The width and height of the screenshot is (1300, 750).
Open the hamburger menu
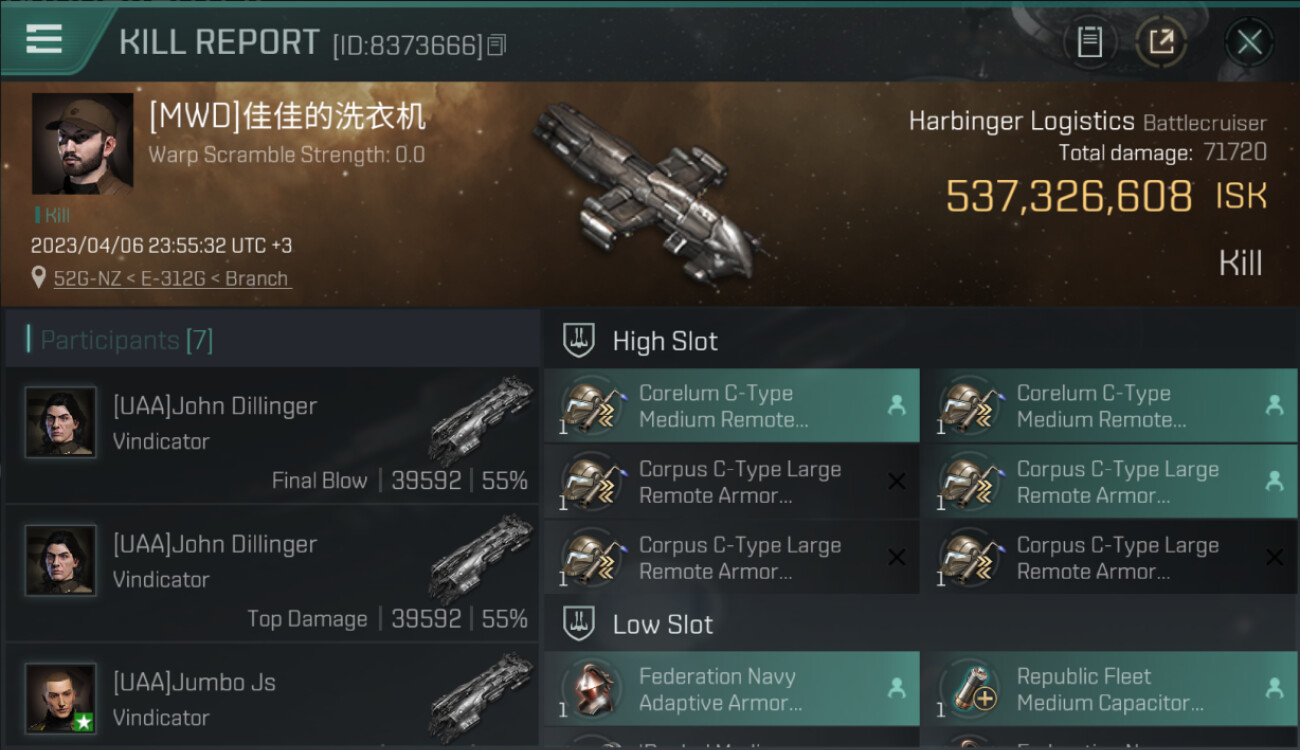pyautogui.click(x=44, y=40)
